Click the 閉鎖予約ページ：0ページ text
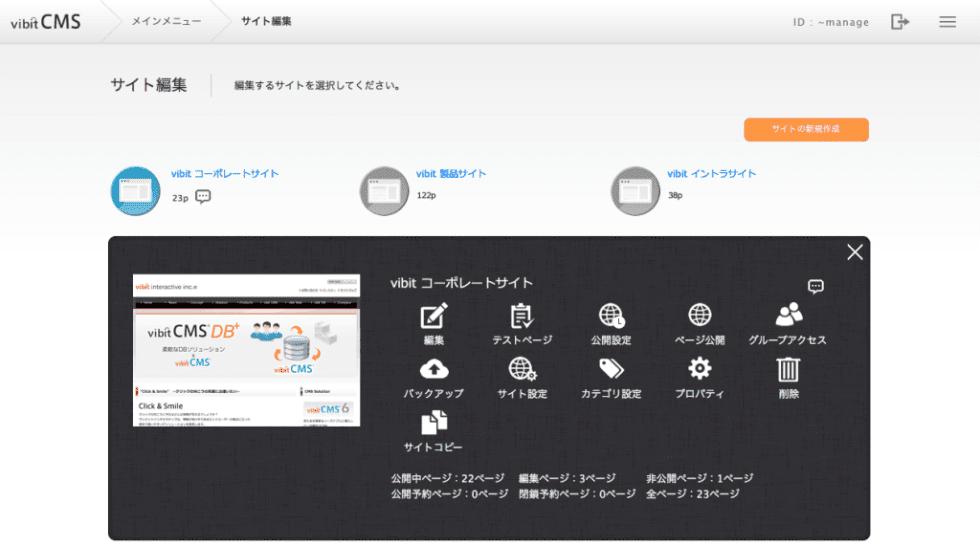Viewport: 980px width, 546px height. click(x=577, y=494)
